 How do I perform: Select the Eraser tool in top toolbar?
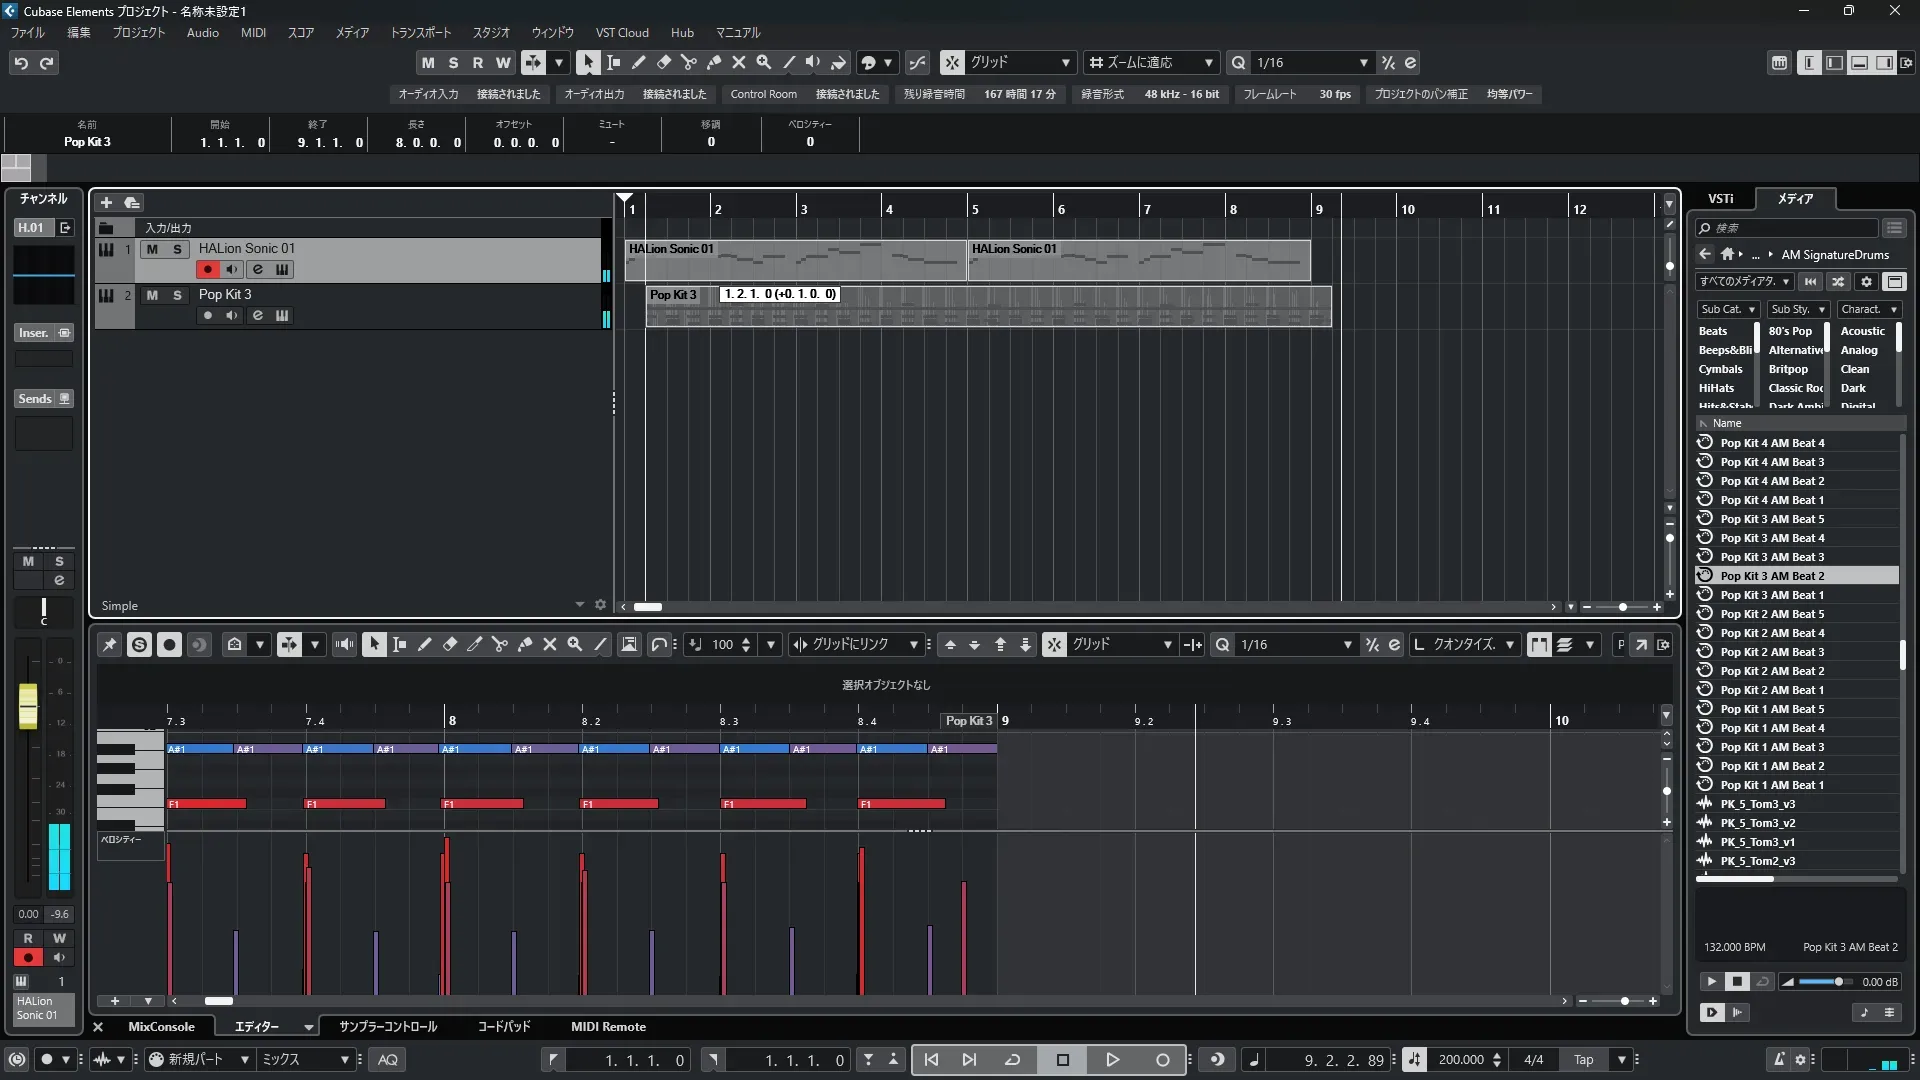pos(663,62)
